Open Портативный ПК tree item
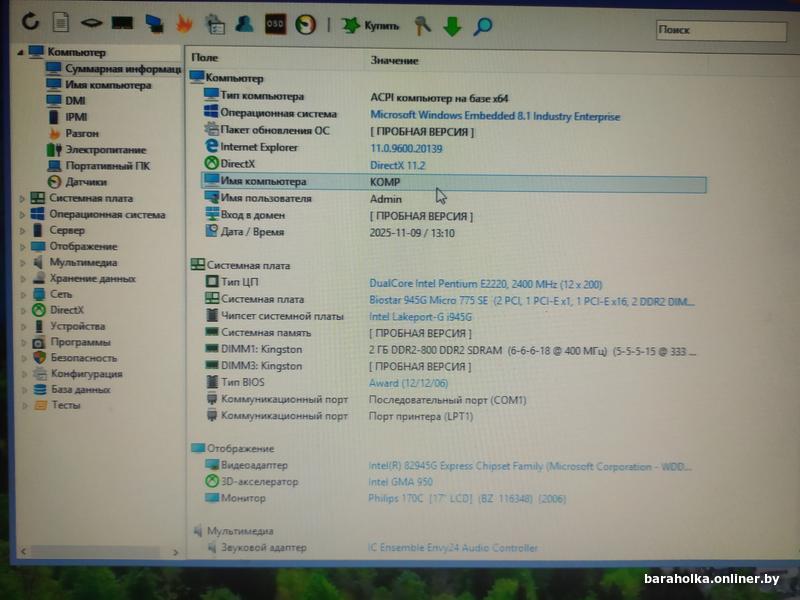Screen dimensions: 800x600 point(108,166)
